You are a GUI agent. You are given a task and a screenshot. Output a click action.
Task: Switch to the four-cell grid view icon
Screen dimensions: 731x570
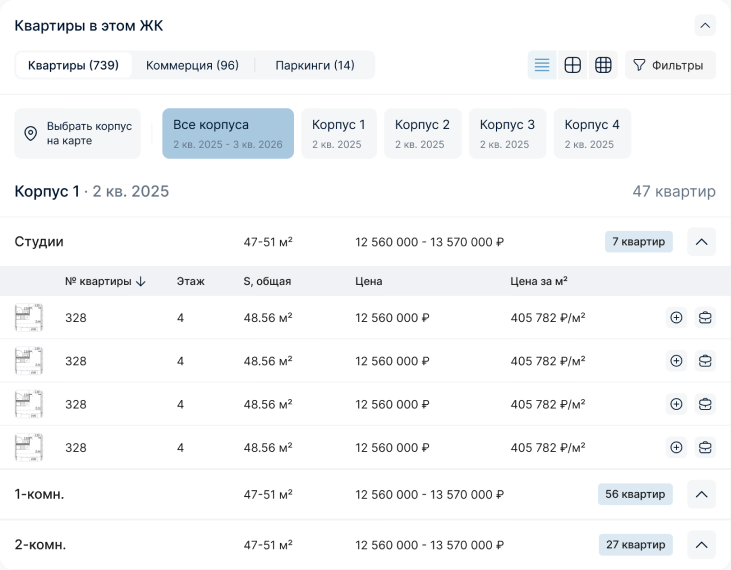point(572,65)
